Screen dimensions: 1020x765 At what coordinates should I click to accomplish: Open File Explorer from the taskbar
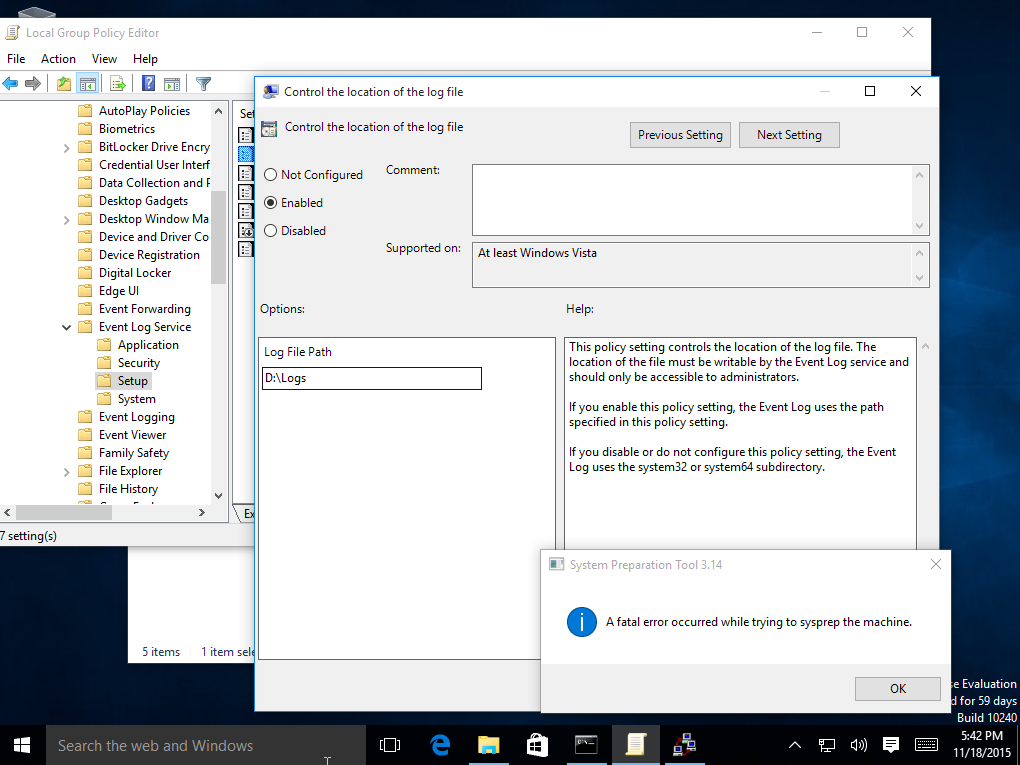click(489, 745)
